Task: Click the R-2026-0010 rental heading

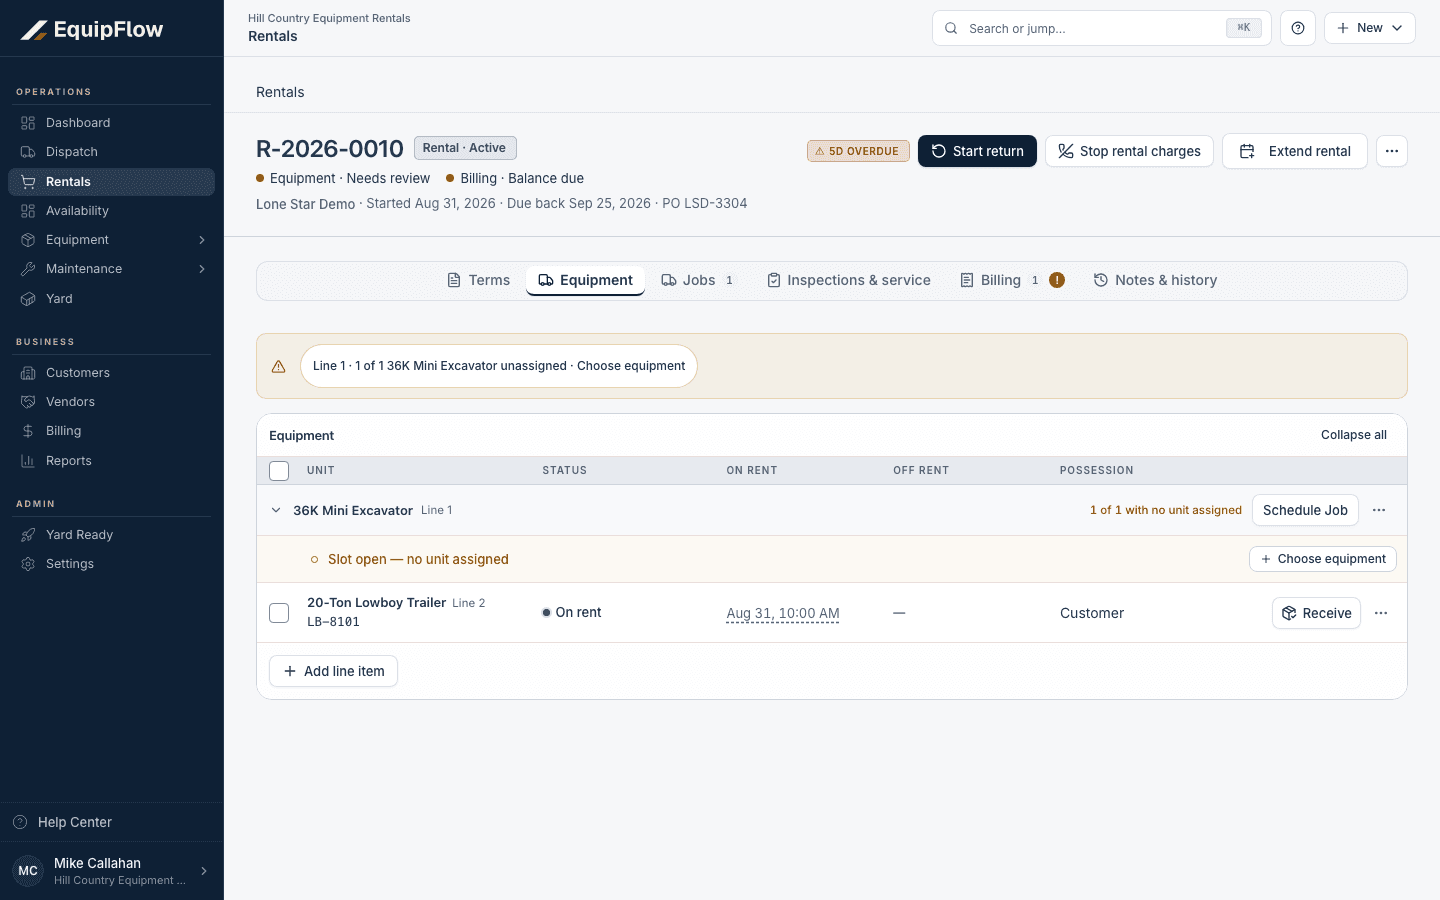Action: coord(330,148)
